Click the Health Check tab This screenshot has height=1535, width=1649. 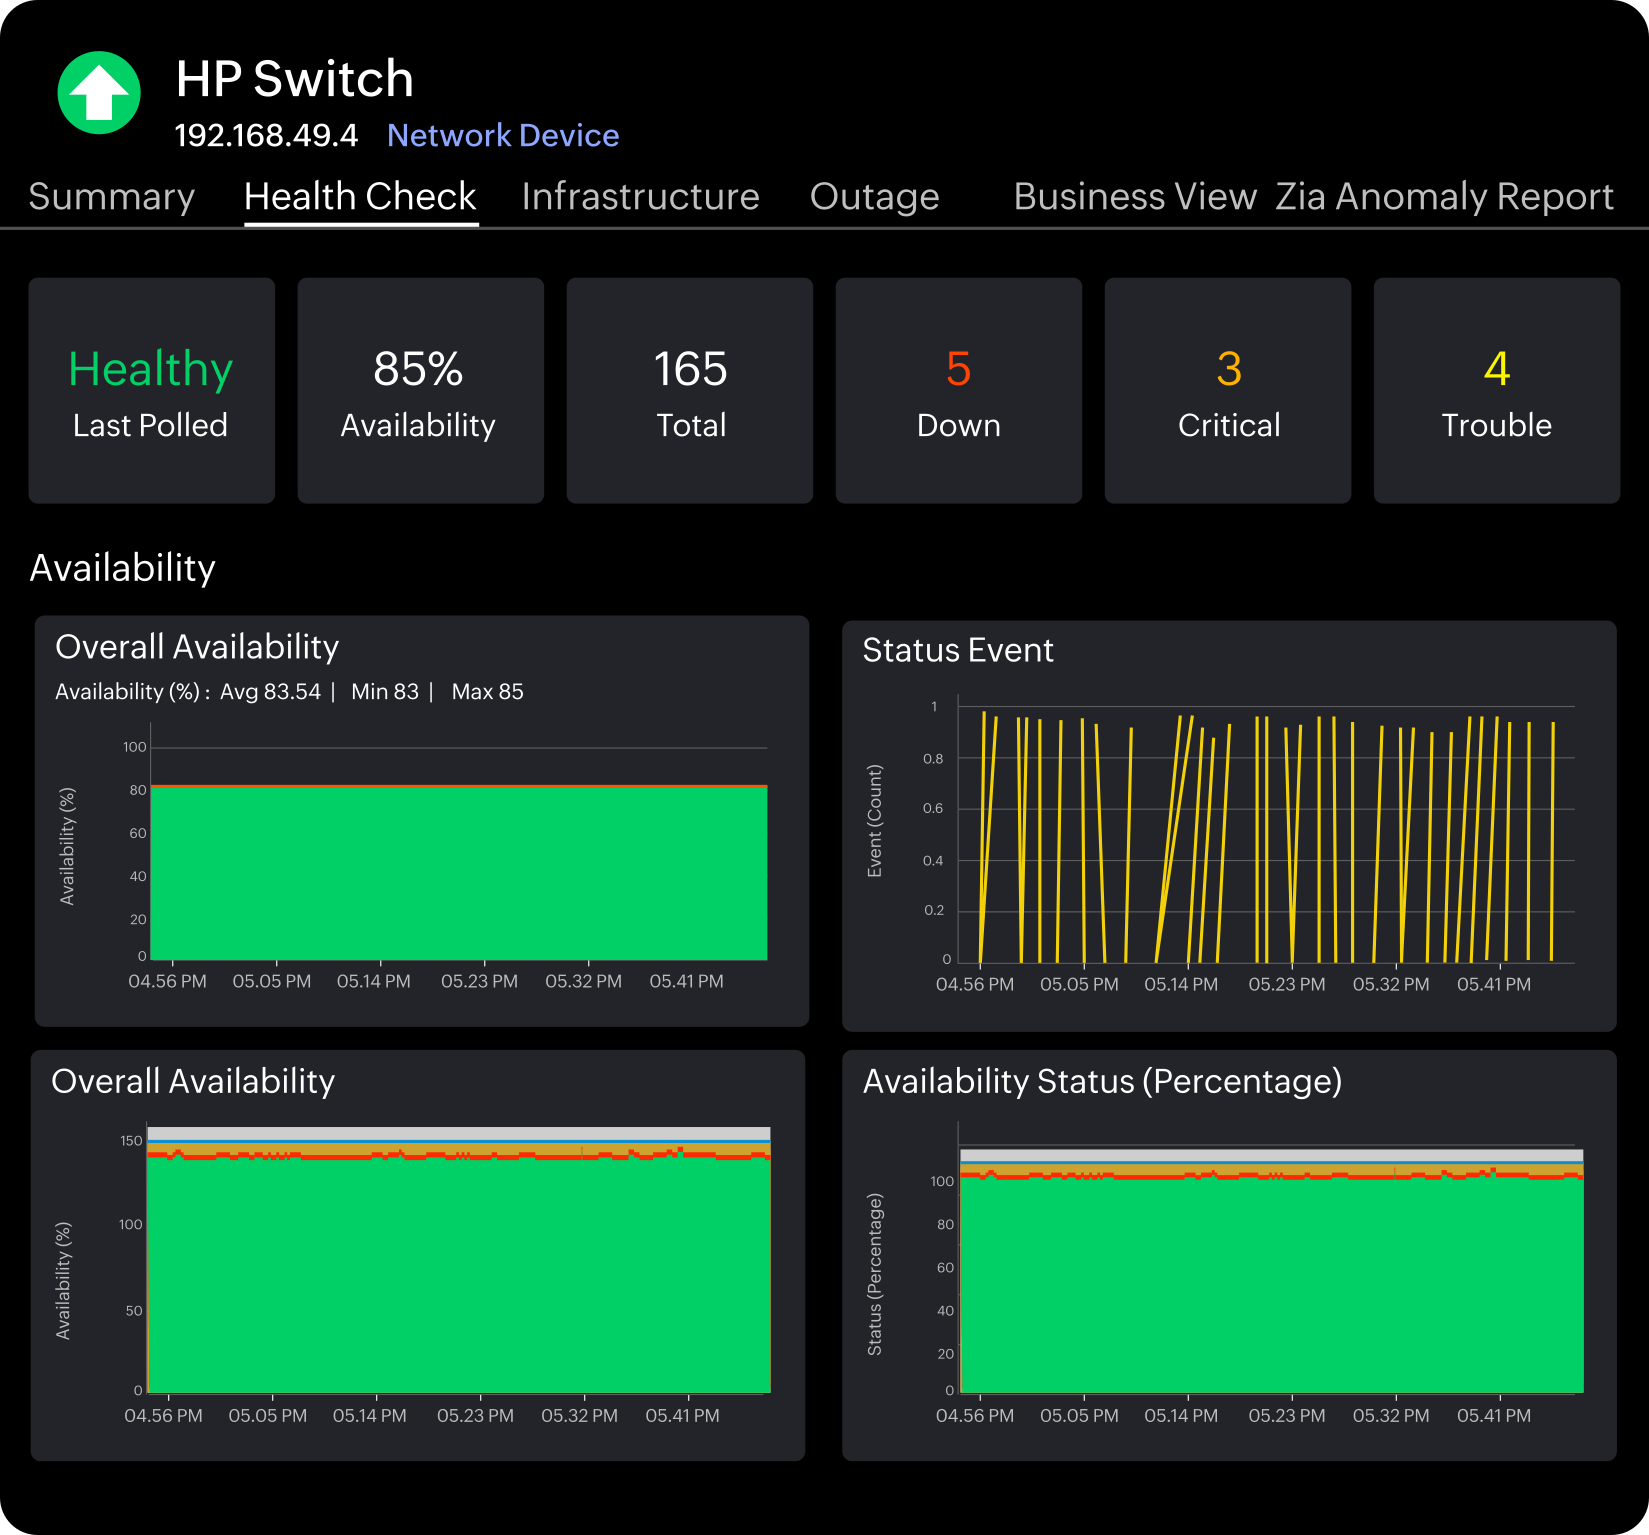coord(361,197)
